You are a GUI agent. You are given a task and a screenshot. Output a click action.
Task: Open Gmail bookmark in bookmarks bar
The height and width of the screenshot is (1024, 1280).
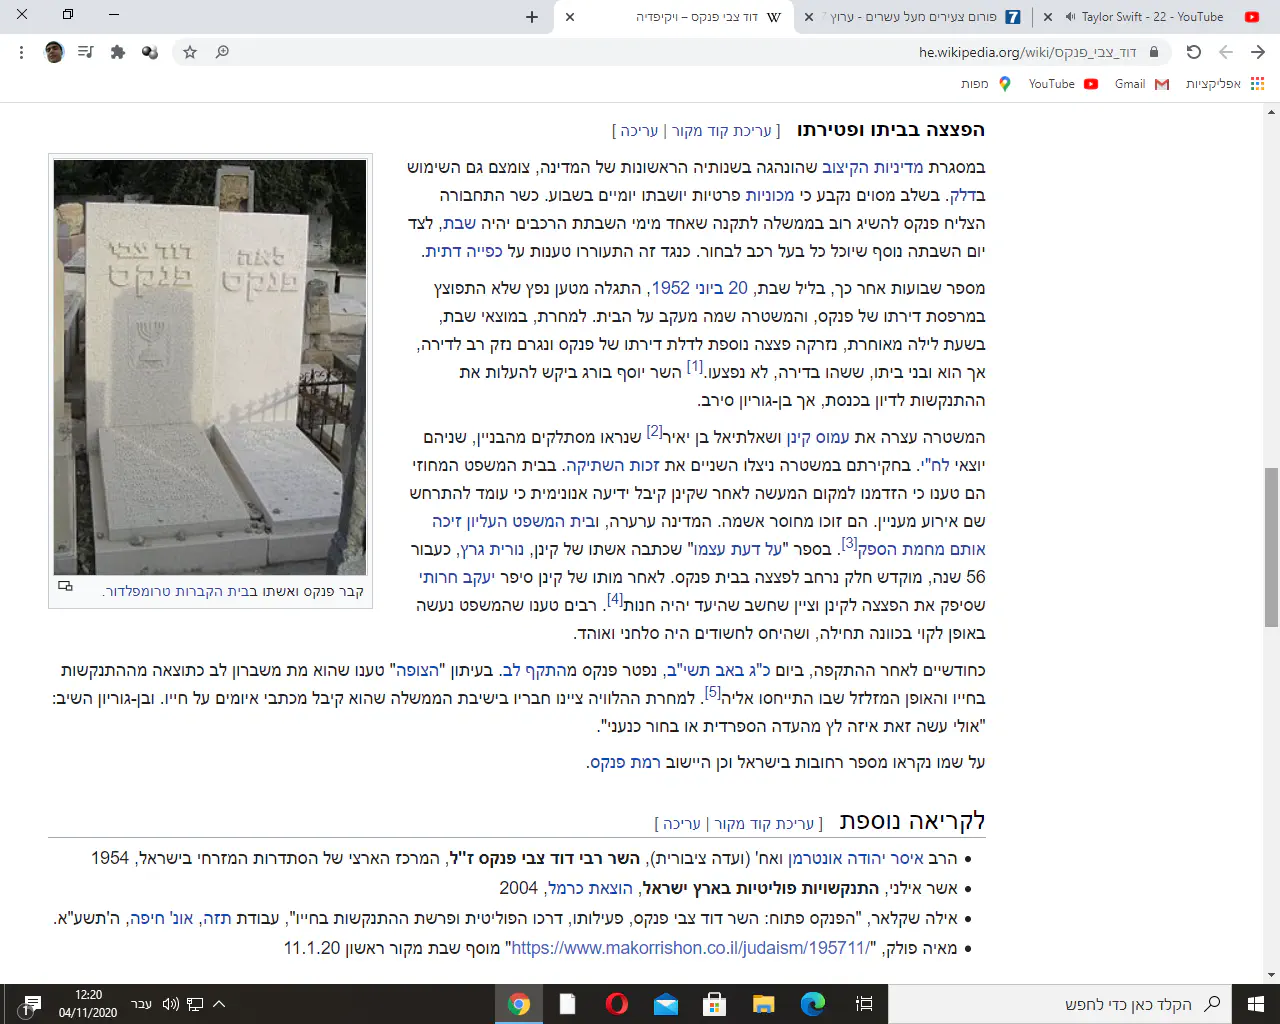point(1141,84)
